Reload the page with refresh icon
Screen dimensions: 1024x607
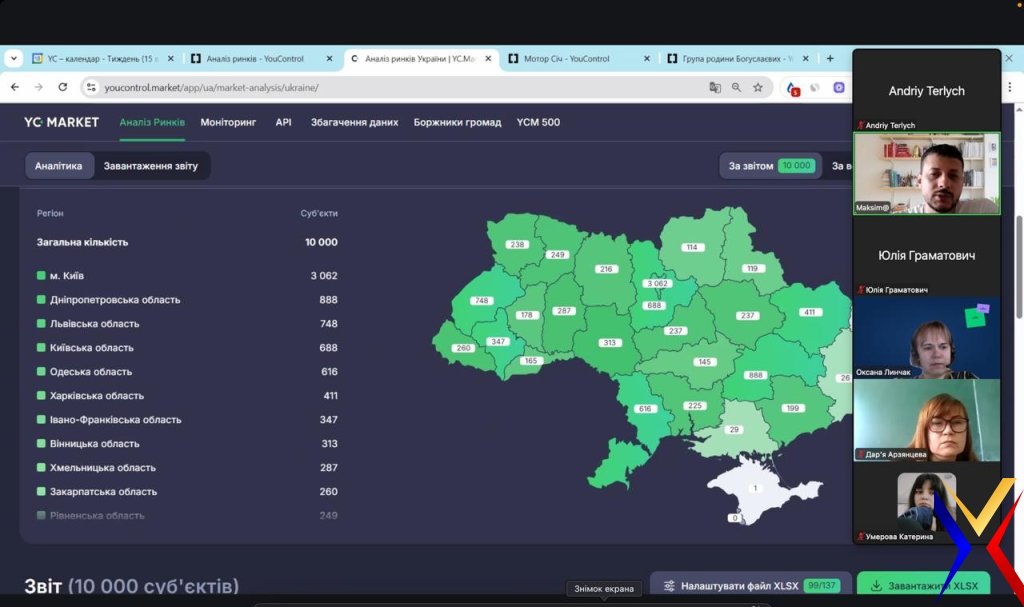click(x=63, y=87)
